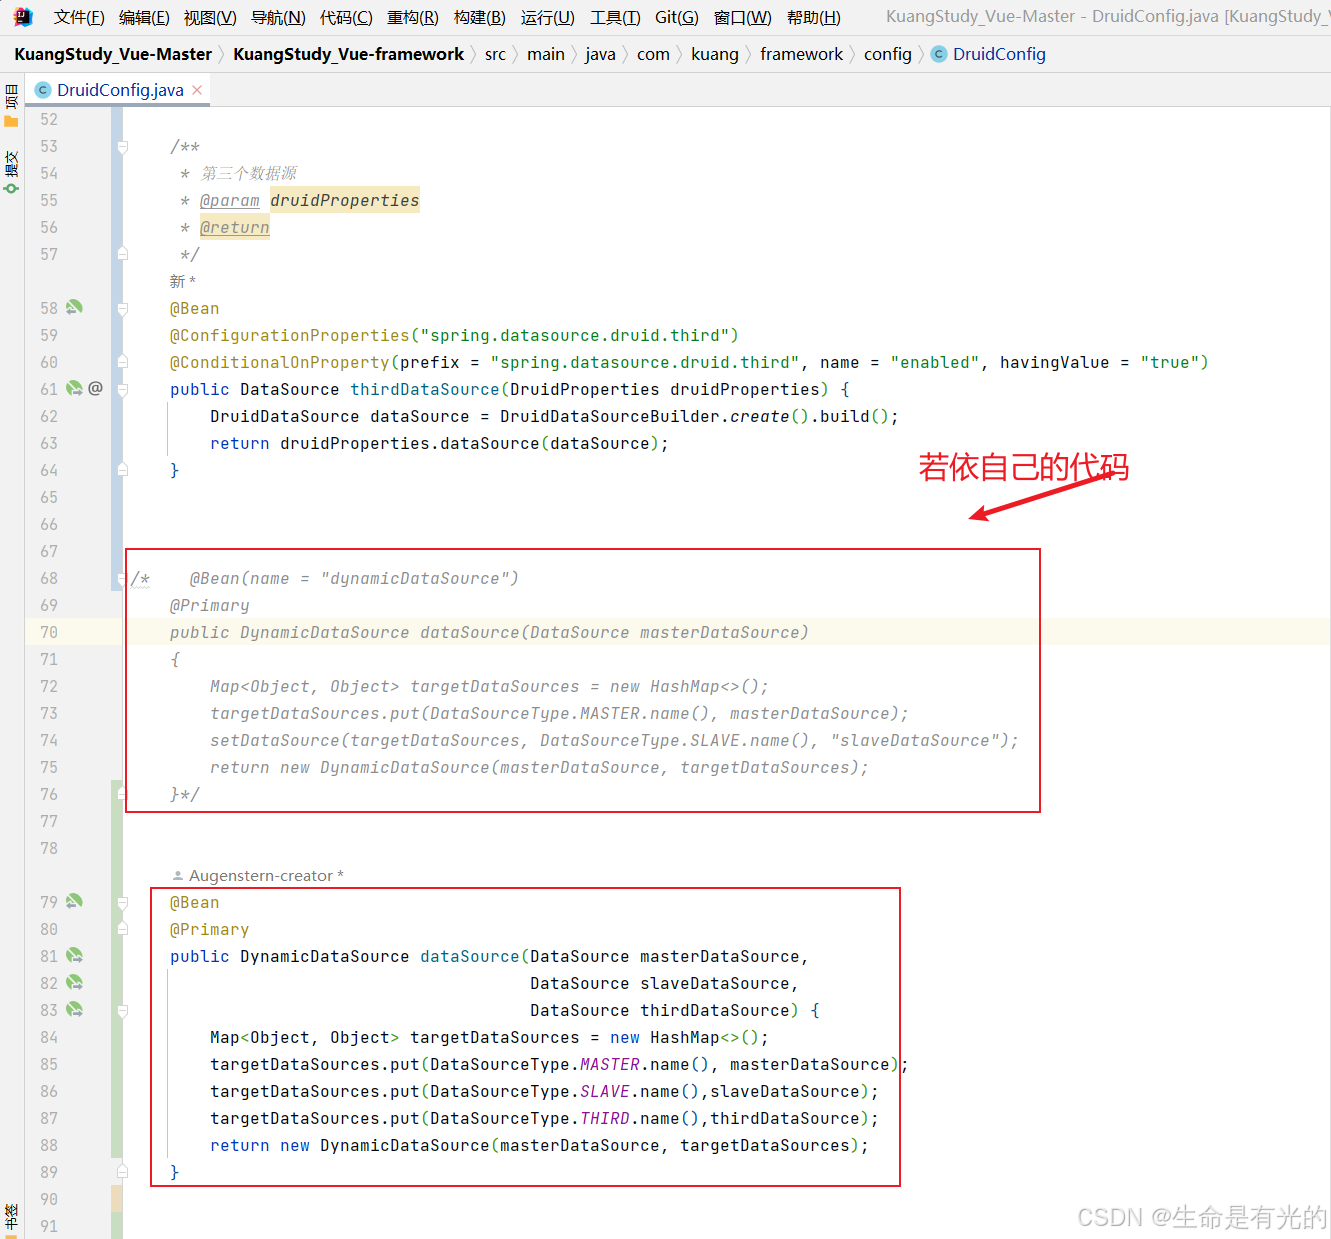Open the 重构(R) menu
The width and height of the screenshot is (1331, 1239).
(413, 17)
